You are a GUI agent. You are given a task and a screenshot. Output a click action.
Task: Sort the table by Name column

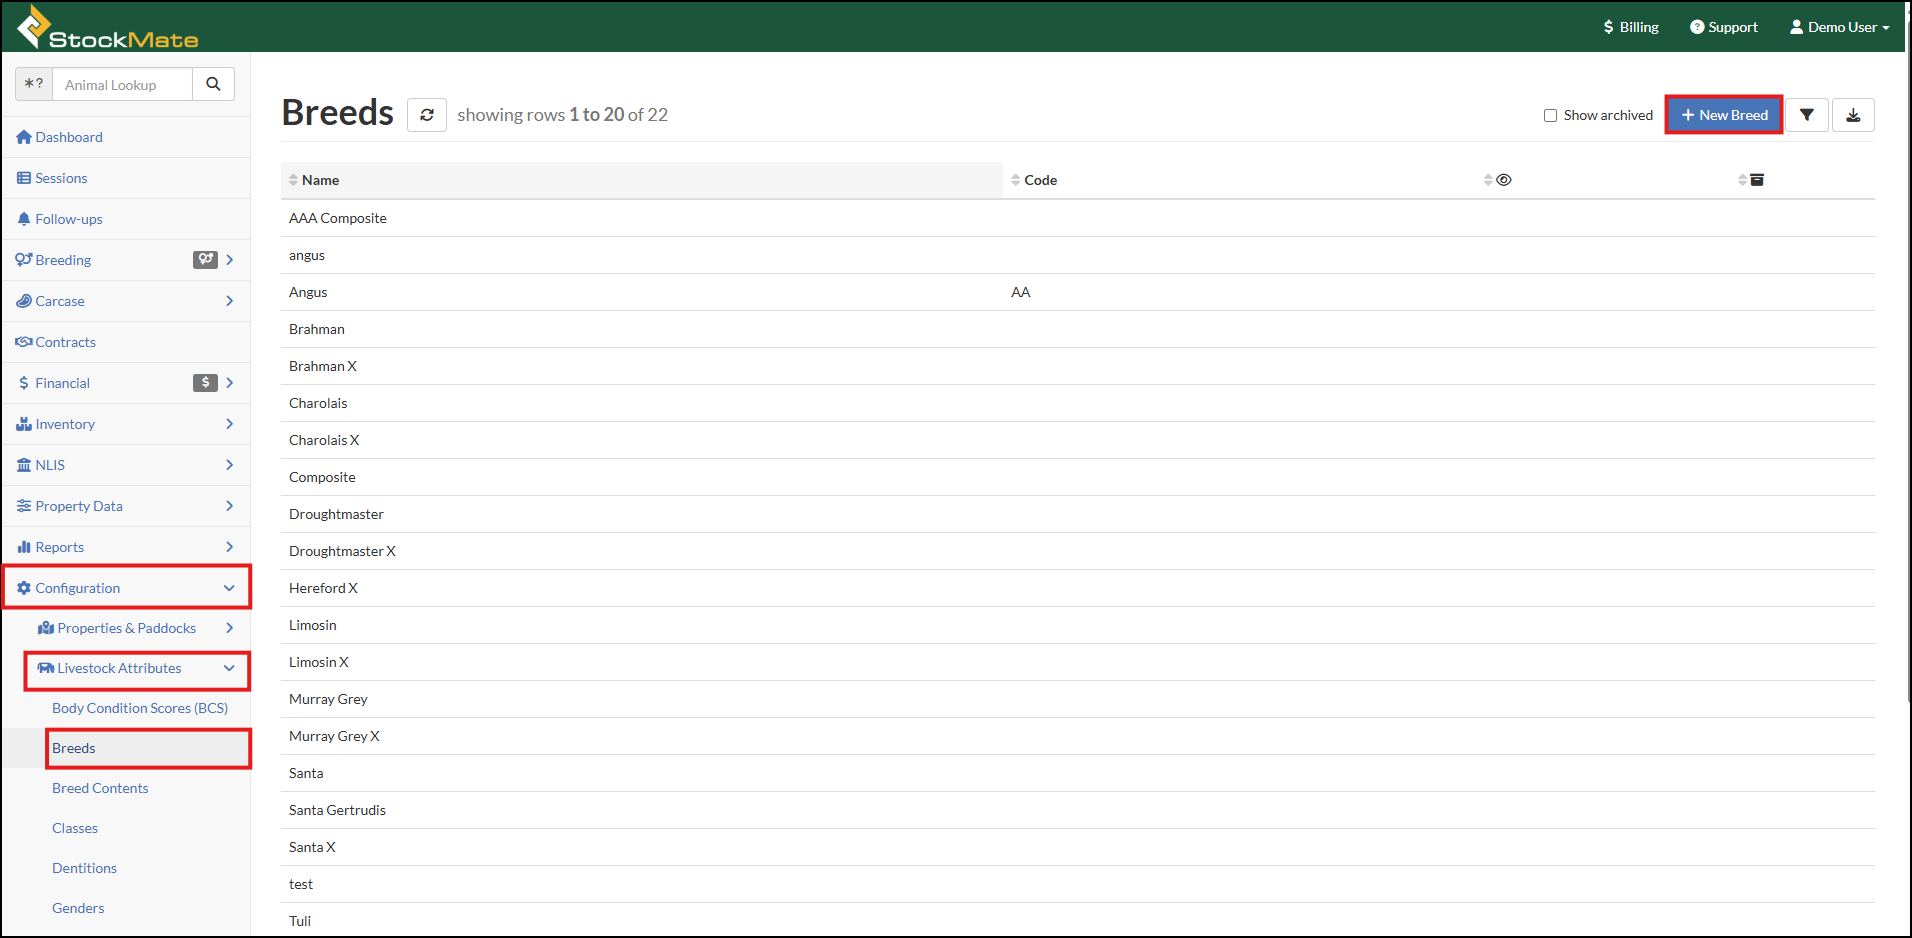320,180
